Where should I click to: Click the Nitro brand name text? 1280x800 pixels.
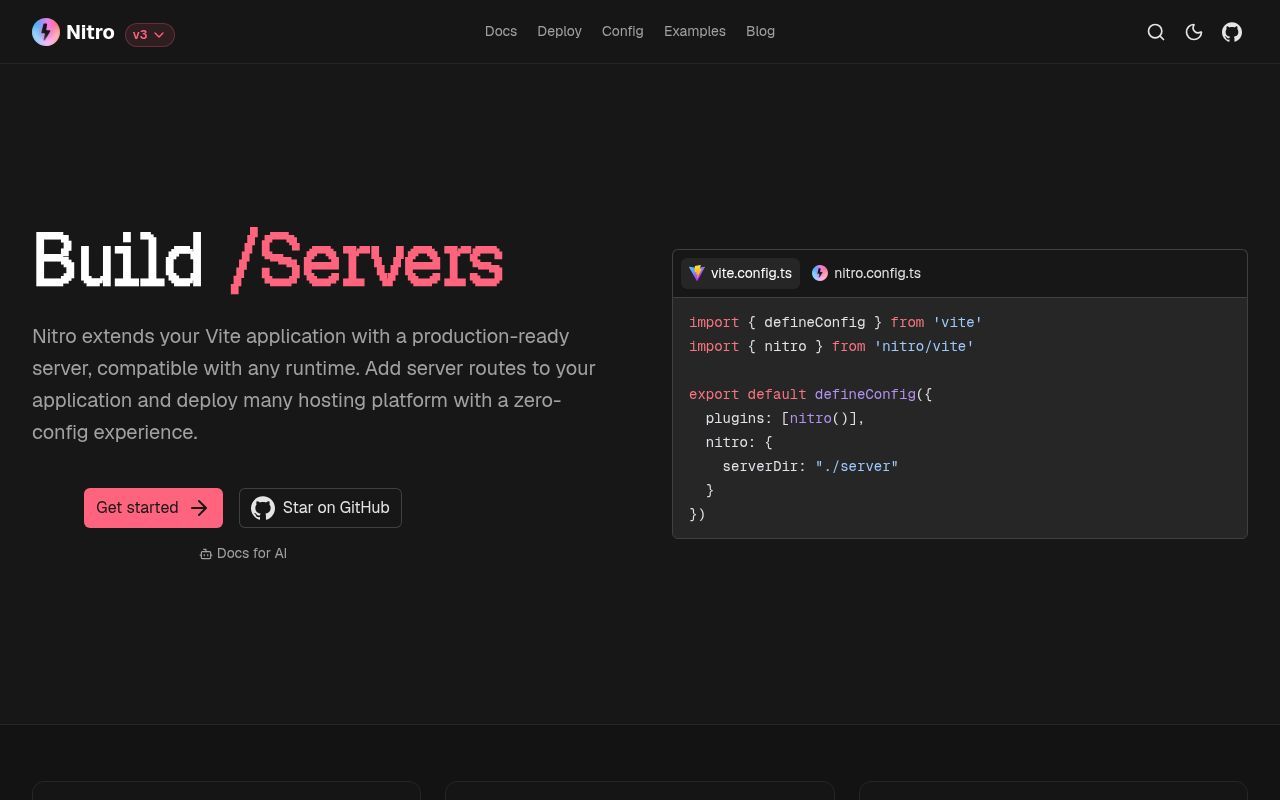(90, 32)
